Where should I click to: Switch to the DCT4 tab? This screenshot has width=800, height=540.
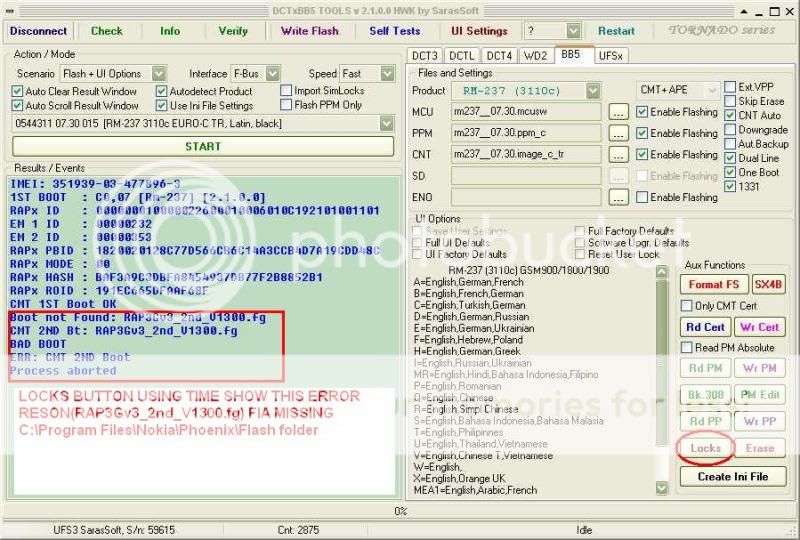pyautogui.click(x=499, y=56)
